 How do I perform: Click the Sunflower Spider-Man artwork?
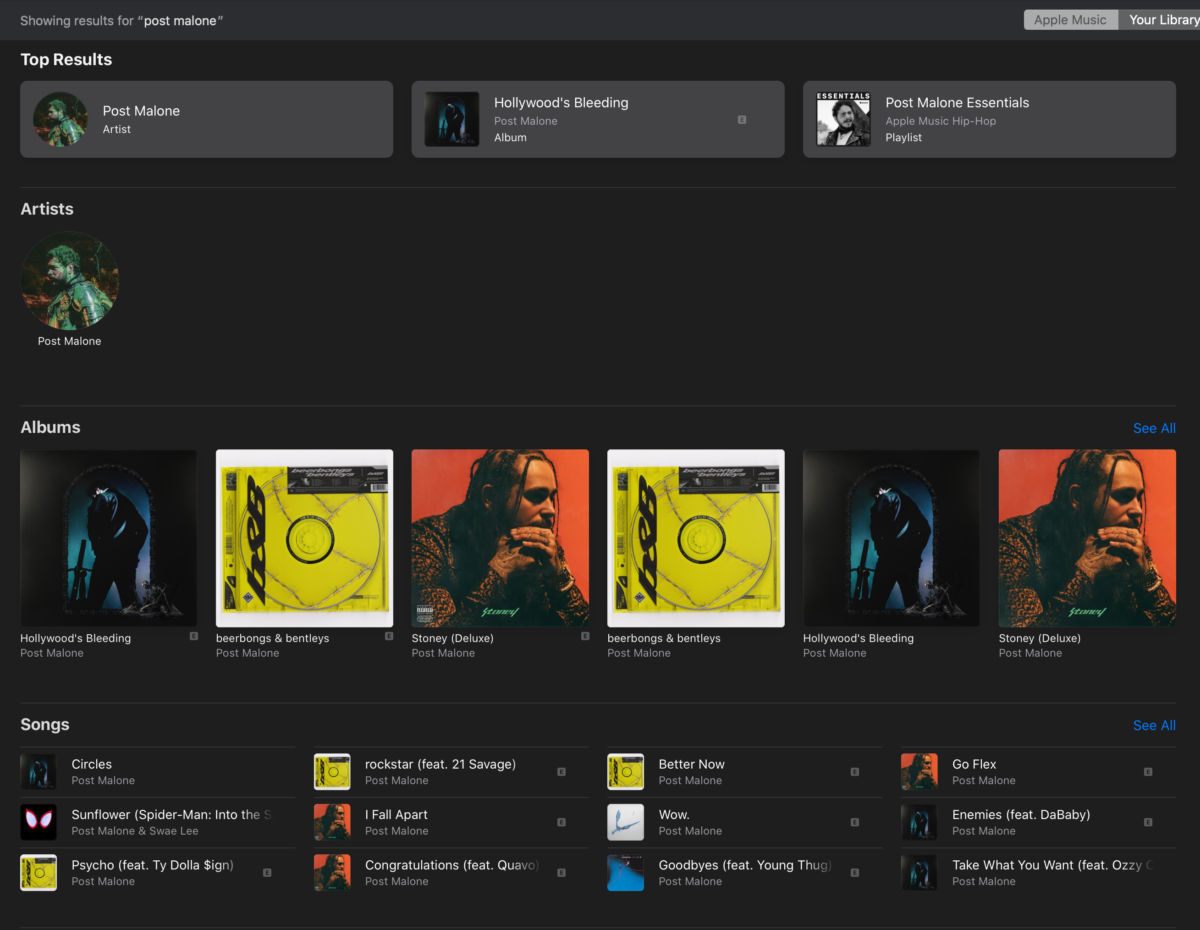pos(38,822)
